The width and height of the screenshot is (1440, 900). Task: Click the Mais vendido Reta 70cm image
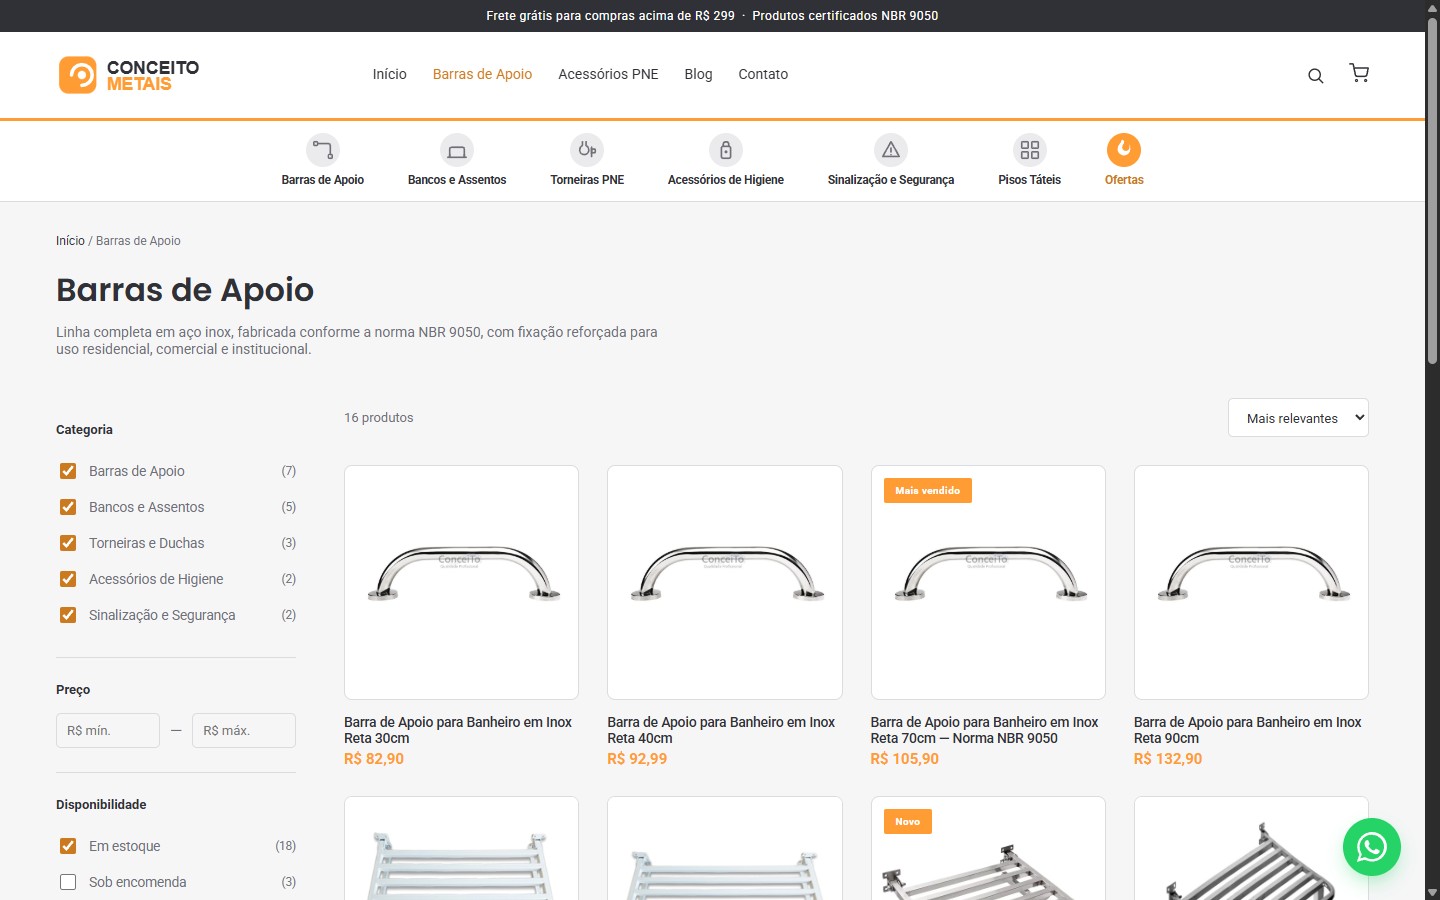(988, 582)
